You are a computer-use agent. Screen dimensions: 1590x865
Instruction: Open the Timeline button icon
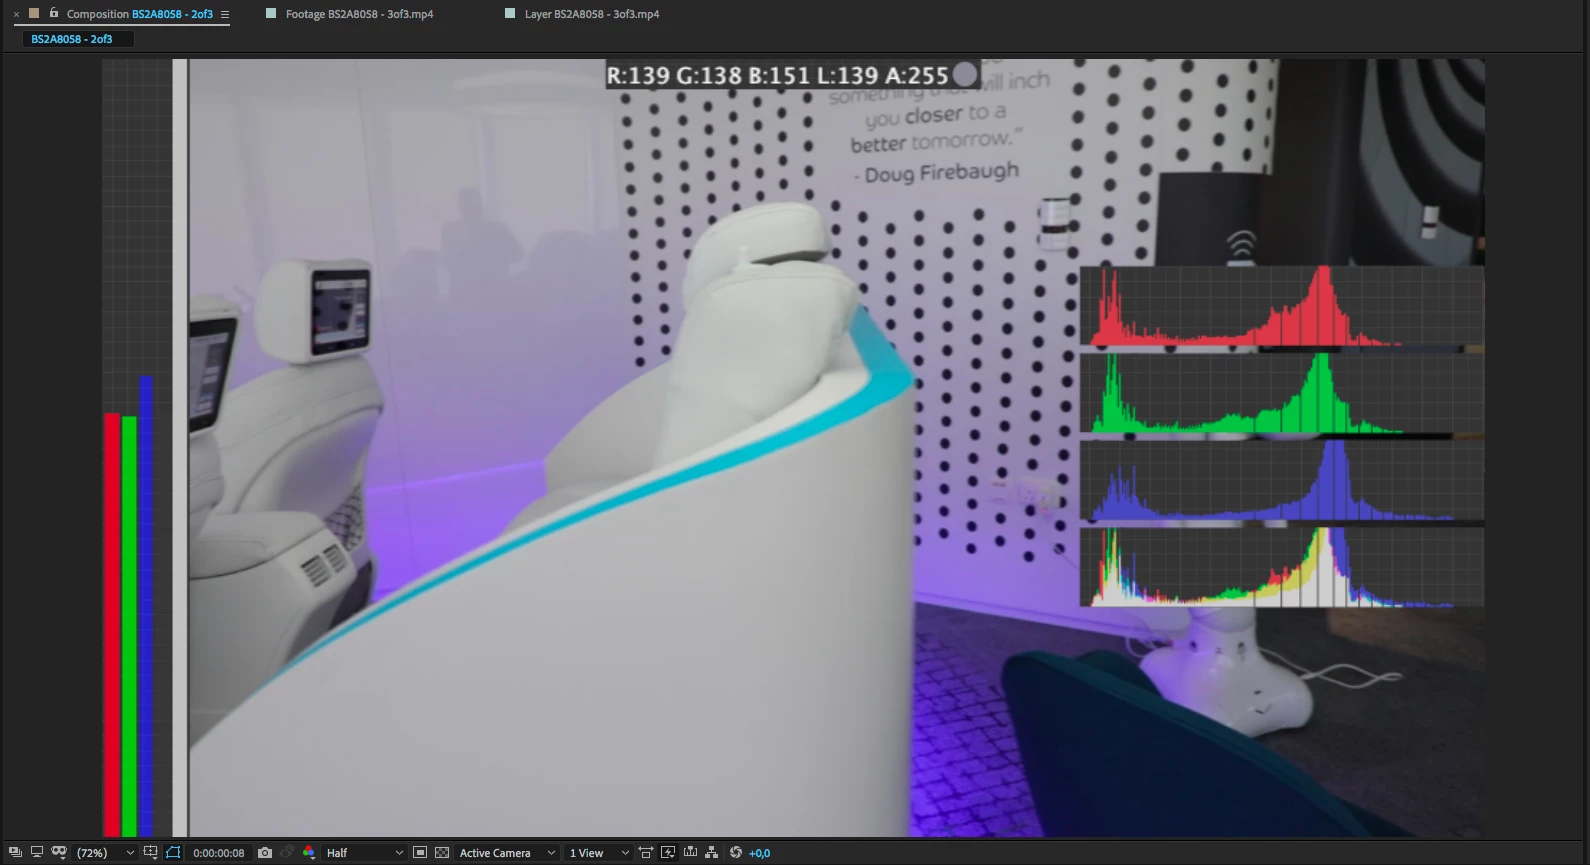click(690, 853)
